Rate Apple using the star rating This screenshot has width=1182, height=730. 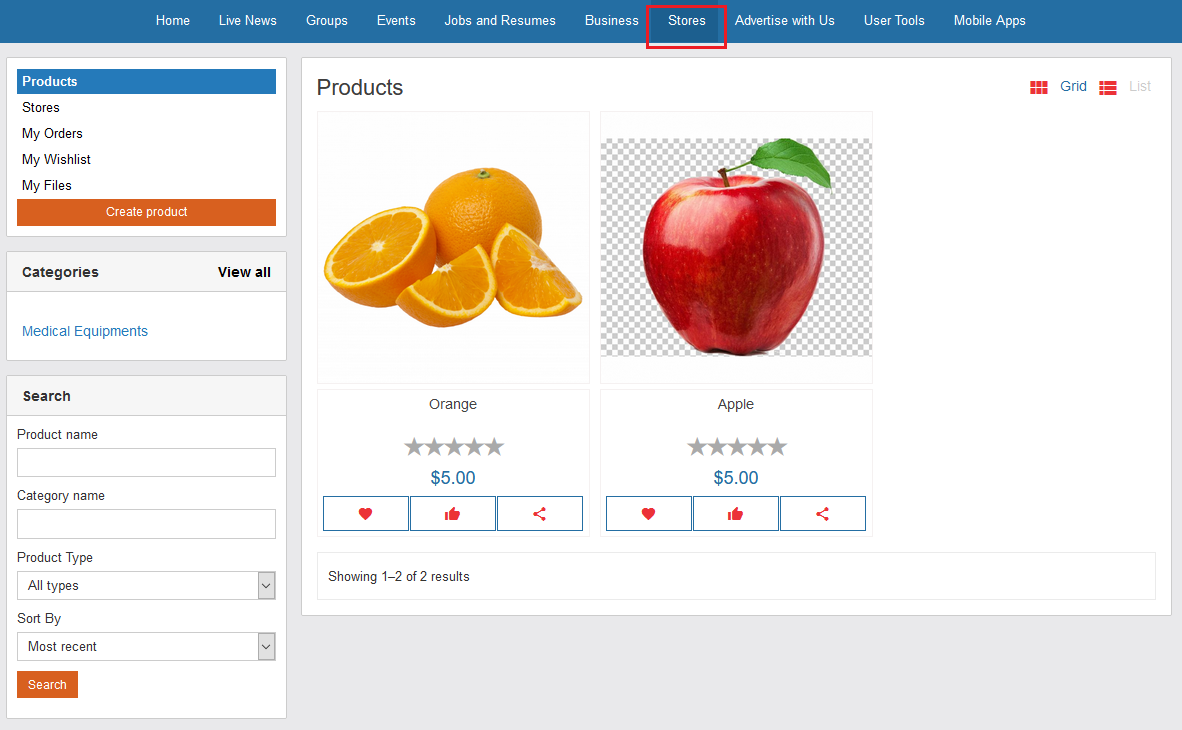[x=736, y=447]
